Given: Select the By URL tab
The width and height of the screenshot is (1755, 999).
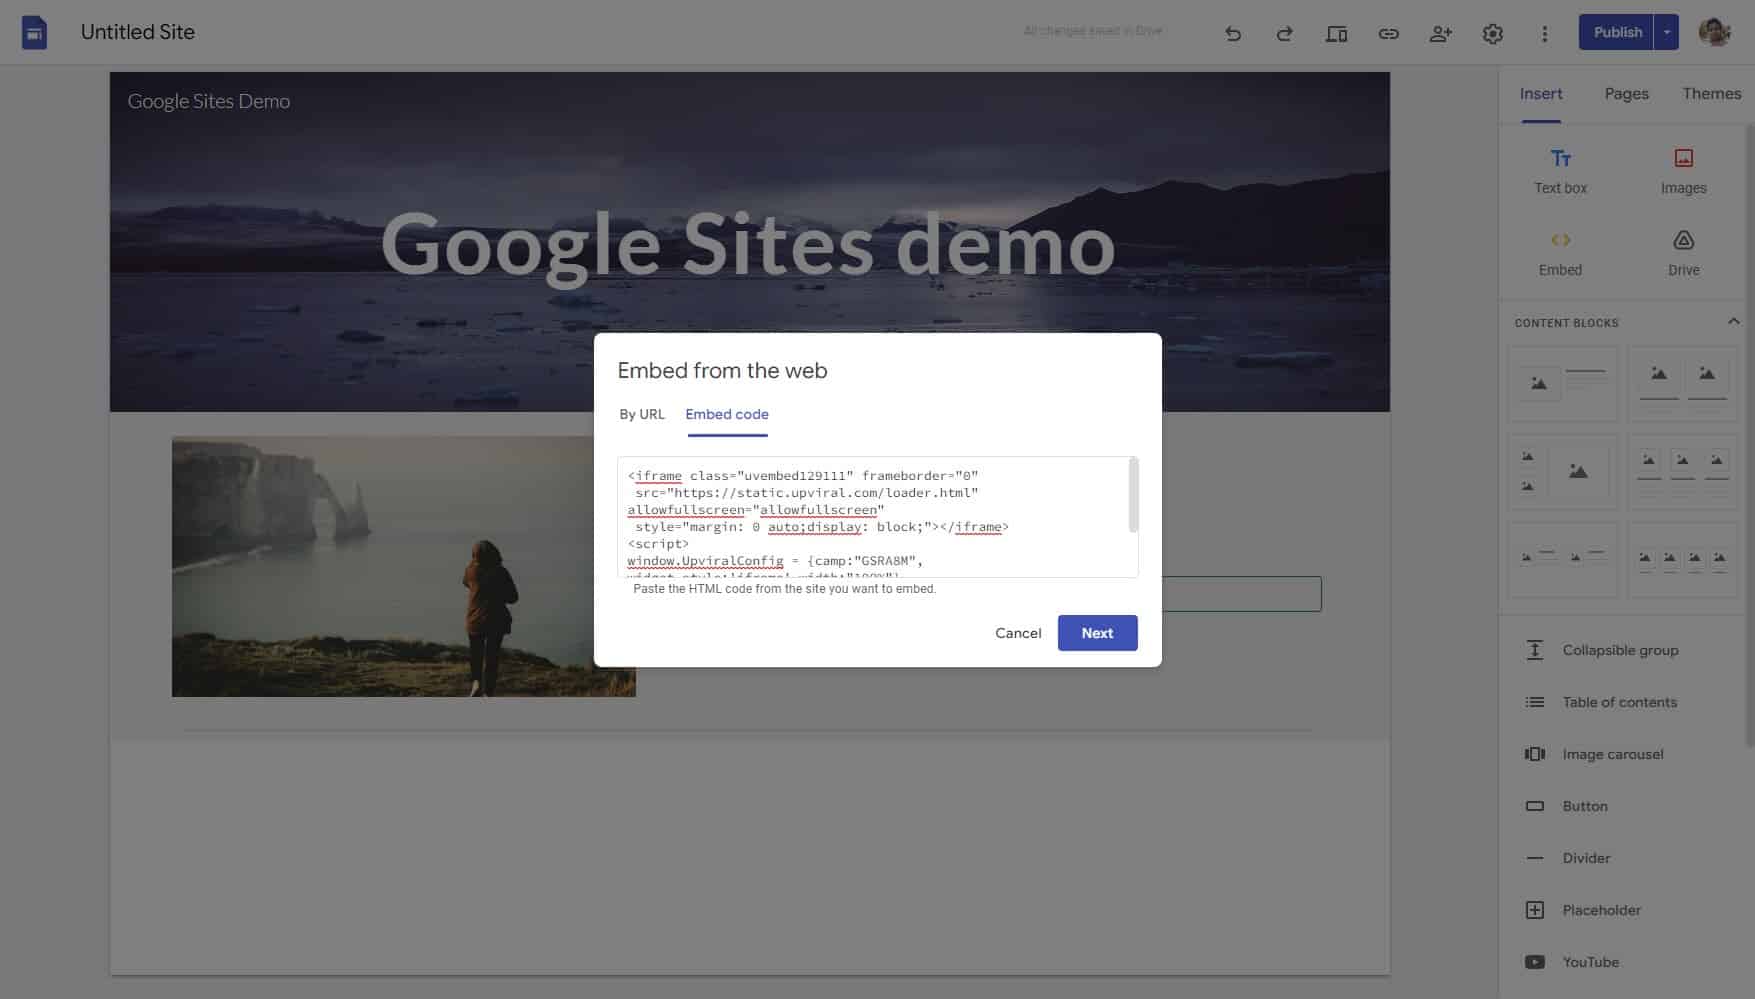Looking at the screenshot, I should coord(641,414).
